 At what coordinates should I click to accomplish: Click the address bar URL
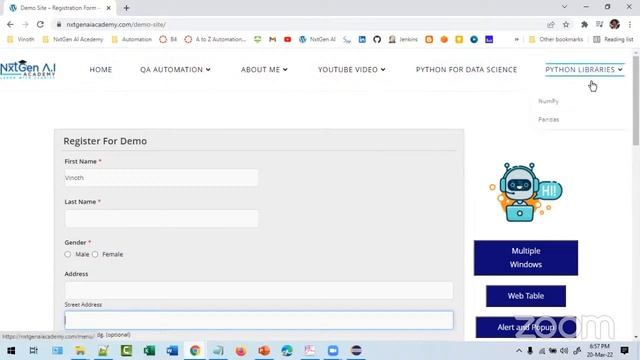pyautogui.click(x=116, y=24)
